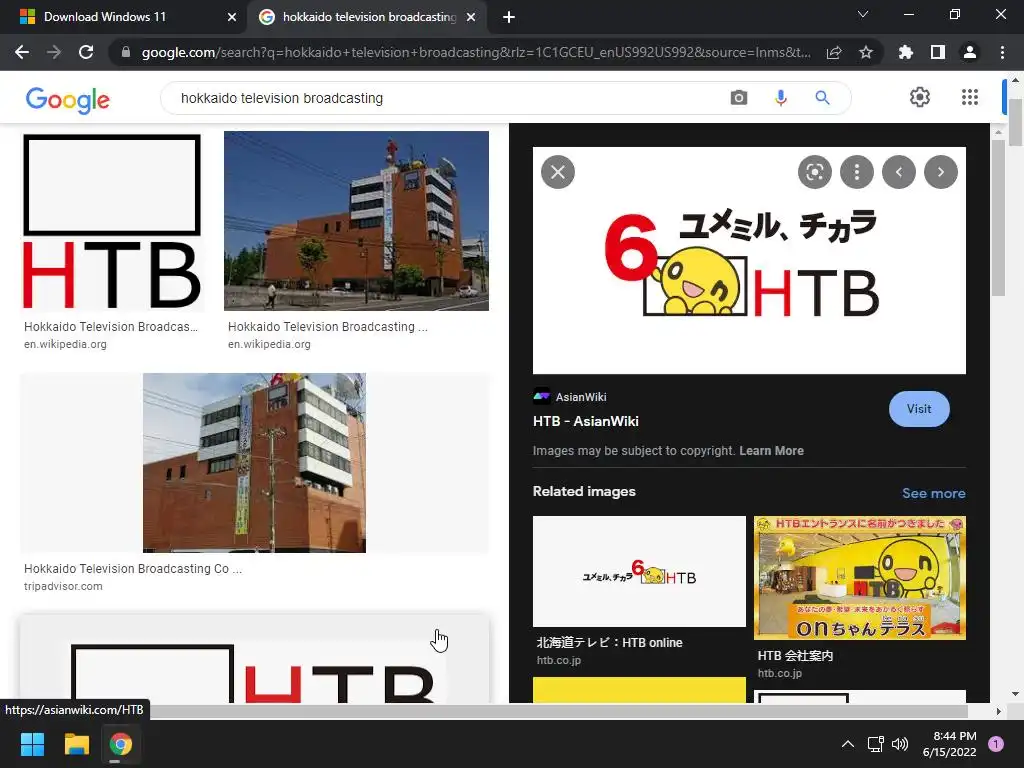Image resolution: width=1024 pixels, height=768 pixels.
Task: Click the Visit button for AsianWiki
Action: (x=919, y=409)
